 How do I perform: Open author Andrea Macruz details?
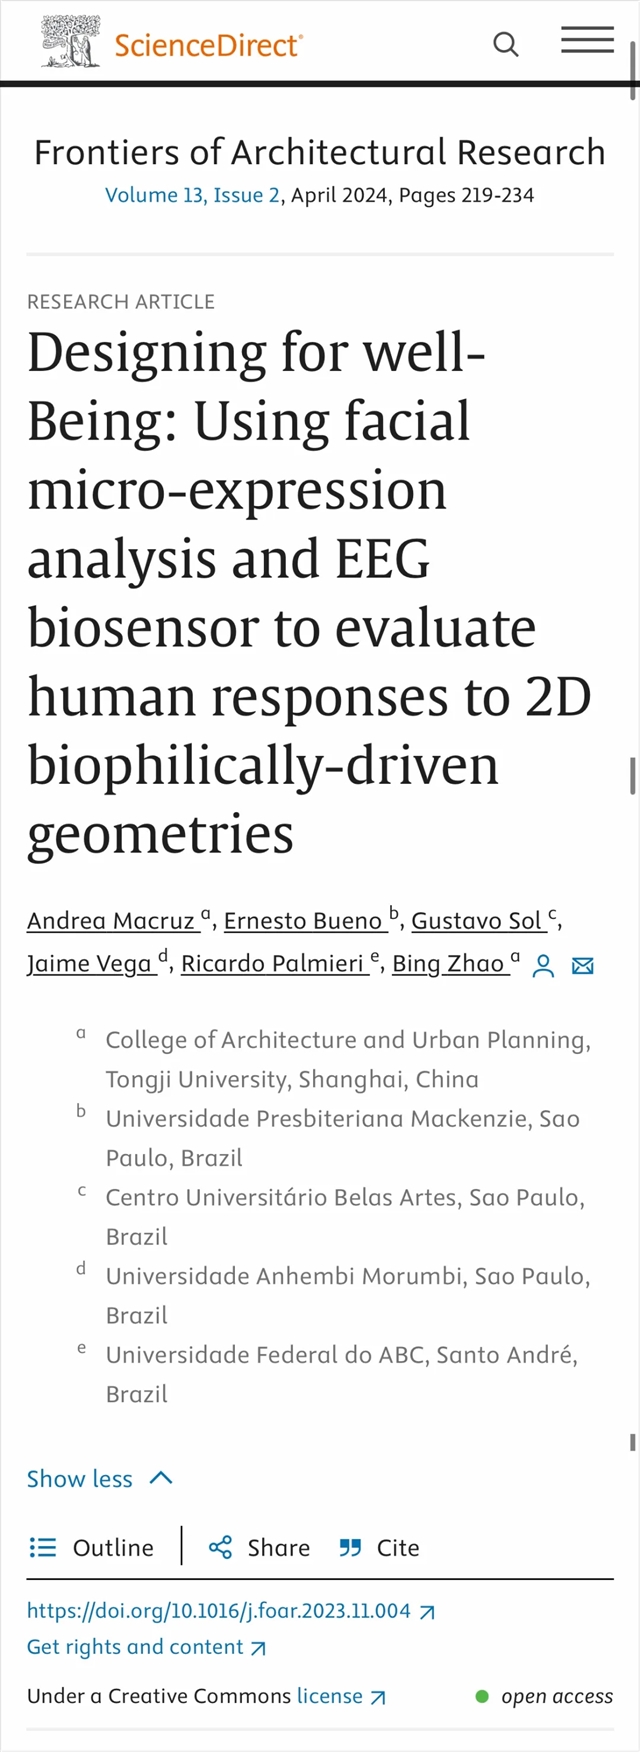coord(111,921)
